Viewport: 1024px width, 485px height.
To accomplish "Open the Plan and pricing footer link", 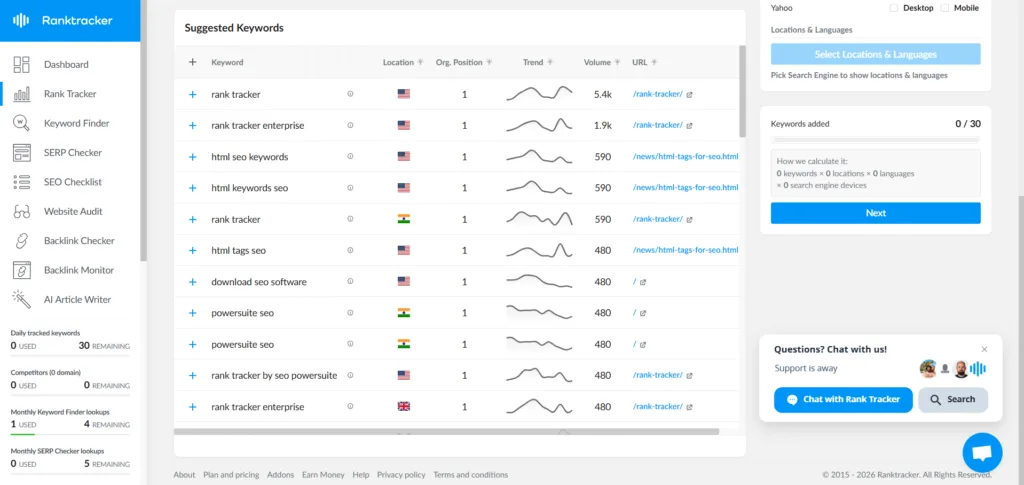I will (x=231, y=475).
